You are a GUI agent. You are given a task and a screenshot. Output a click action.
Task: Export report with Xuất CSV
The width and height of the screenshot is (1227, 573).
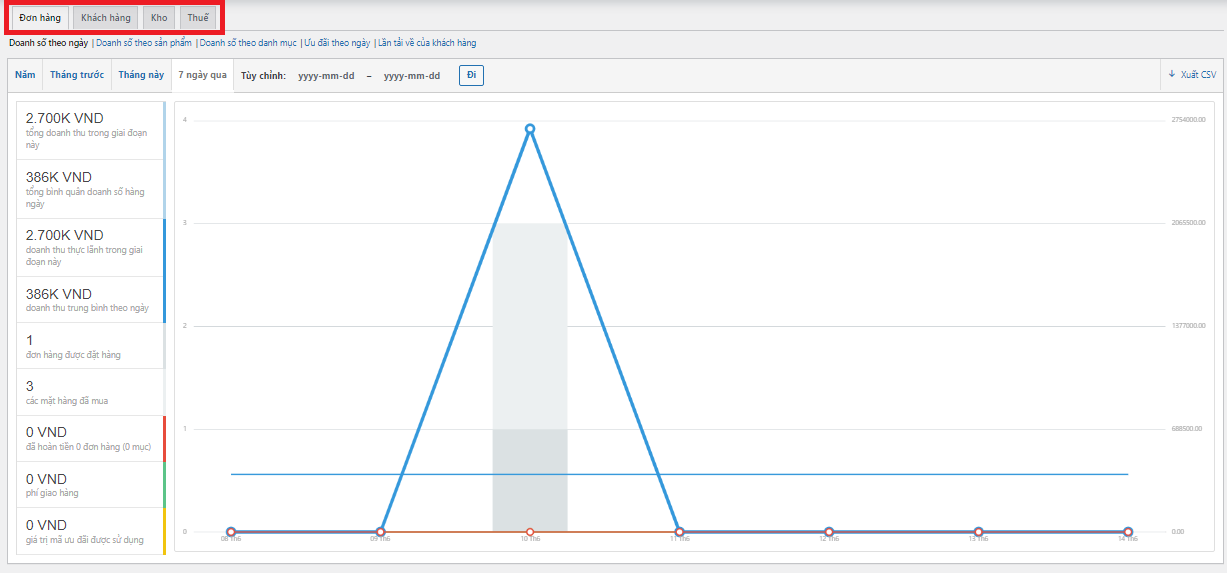1192,75
